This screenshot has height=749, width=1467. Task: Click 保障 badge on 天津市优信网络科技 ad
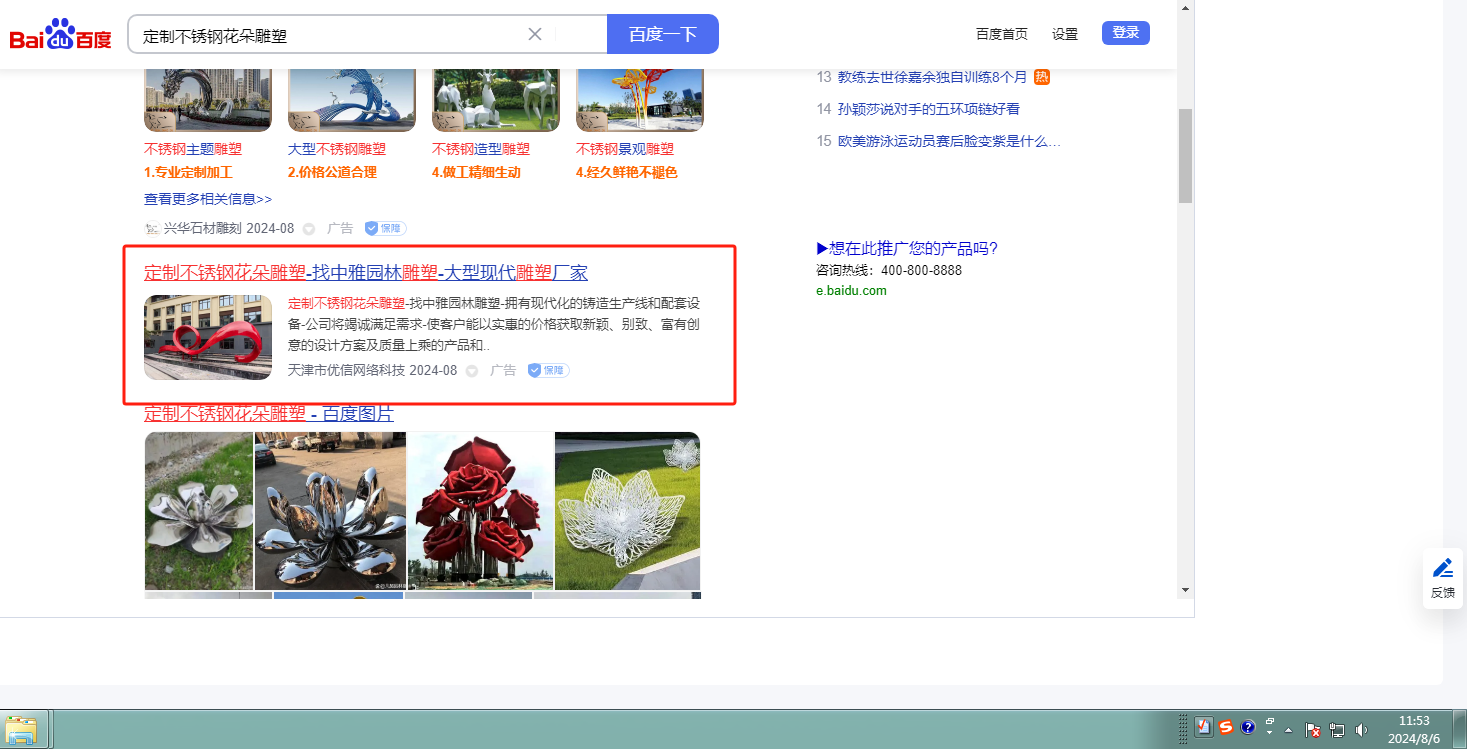pos(548,370)
